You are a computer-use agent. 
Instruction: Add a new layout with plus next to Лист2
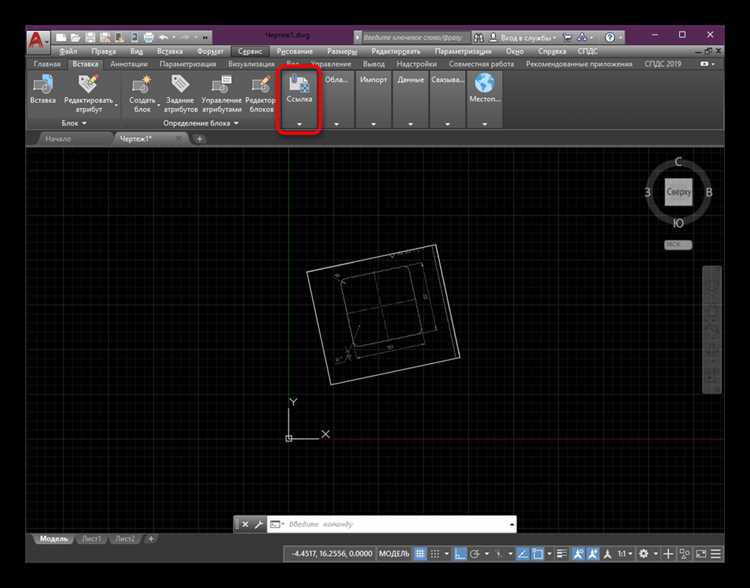151,539
